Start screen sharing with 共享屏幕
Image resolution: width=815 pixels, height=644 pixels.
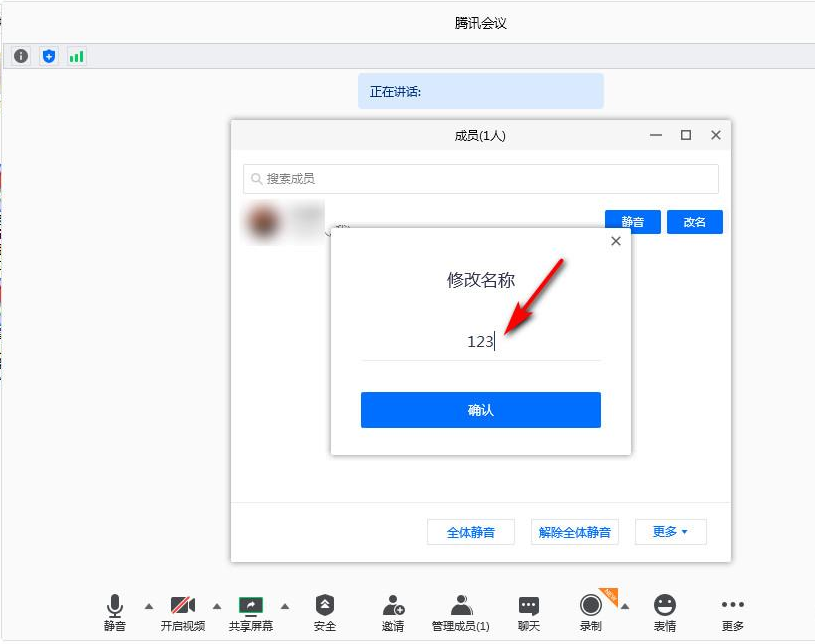(x=251, y=612)
